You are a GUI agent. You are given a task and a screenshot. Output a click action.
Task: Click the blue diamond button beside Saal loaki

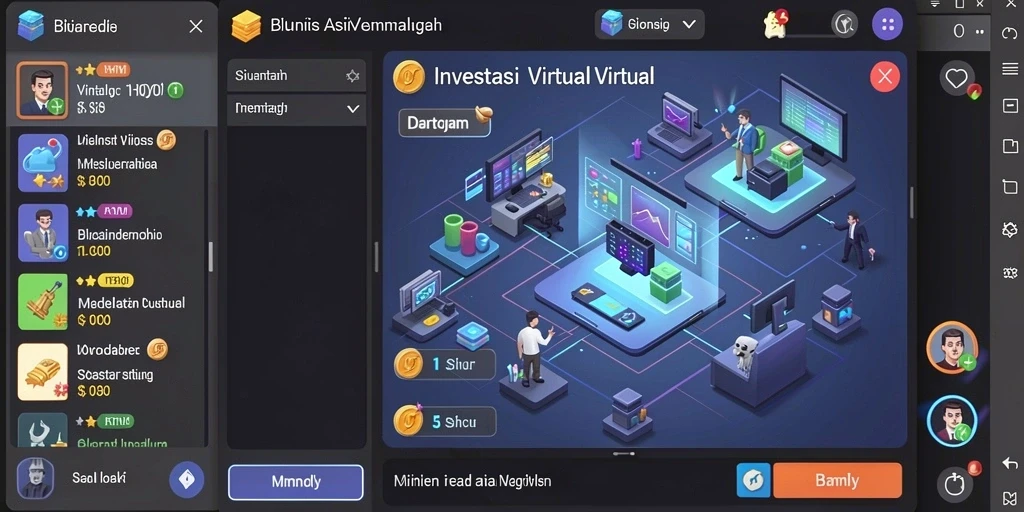(187, 480)
